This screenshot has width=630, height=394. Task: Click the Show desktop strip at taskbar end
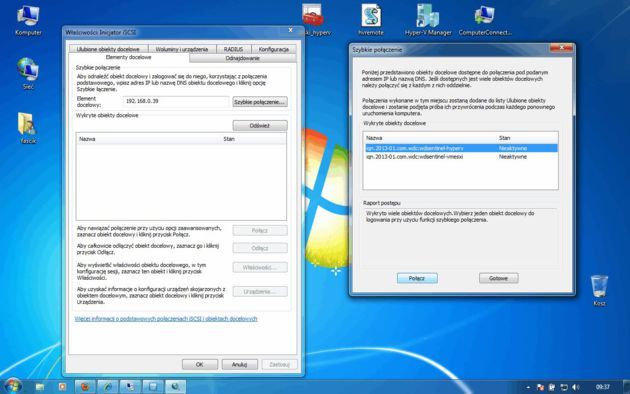(x=626, y=387)
